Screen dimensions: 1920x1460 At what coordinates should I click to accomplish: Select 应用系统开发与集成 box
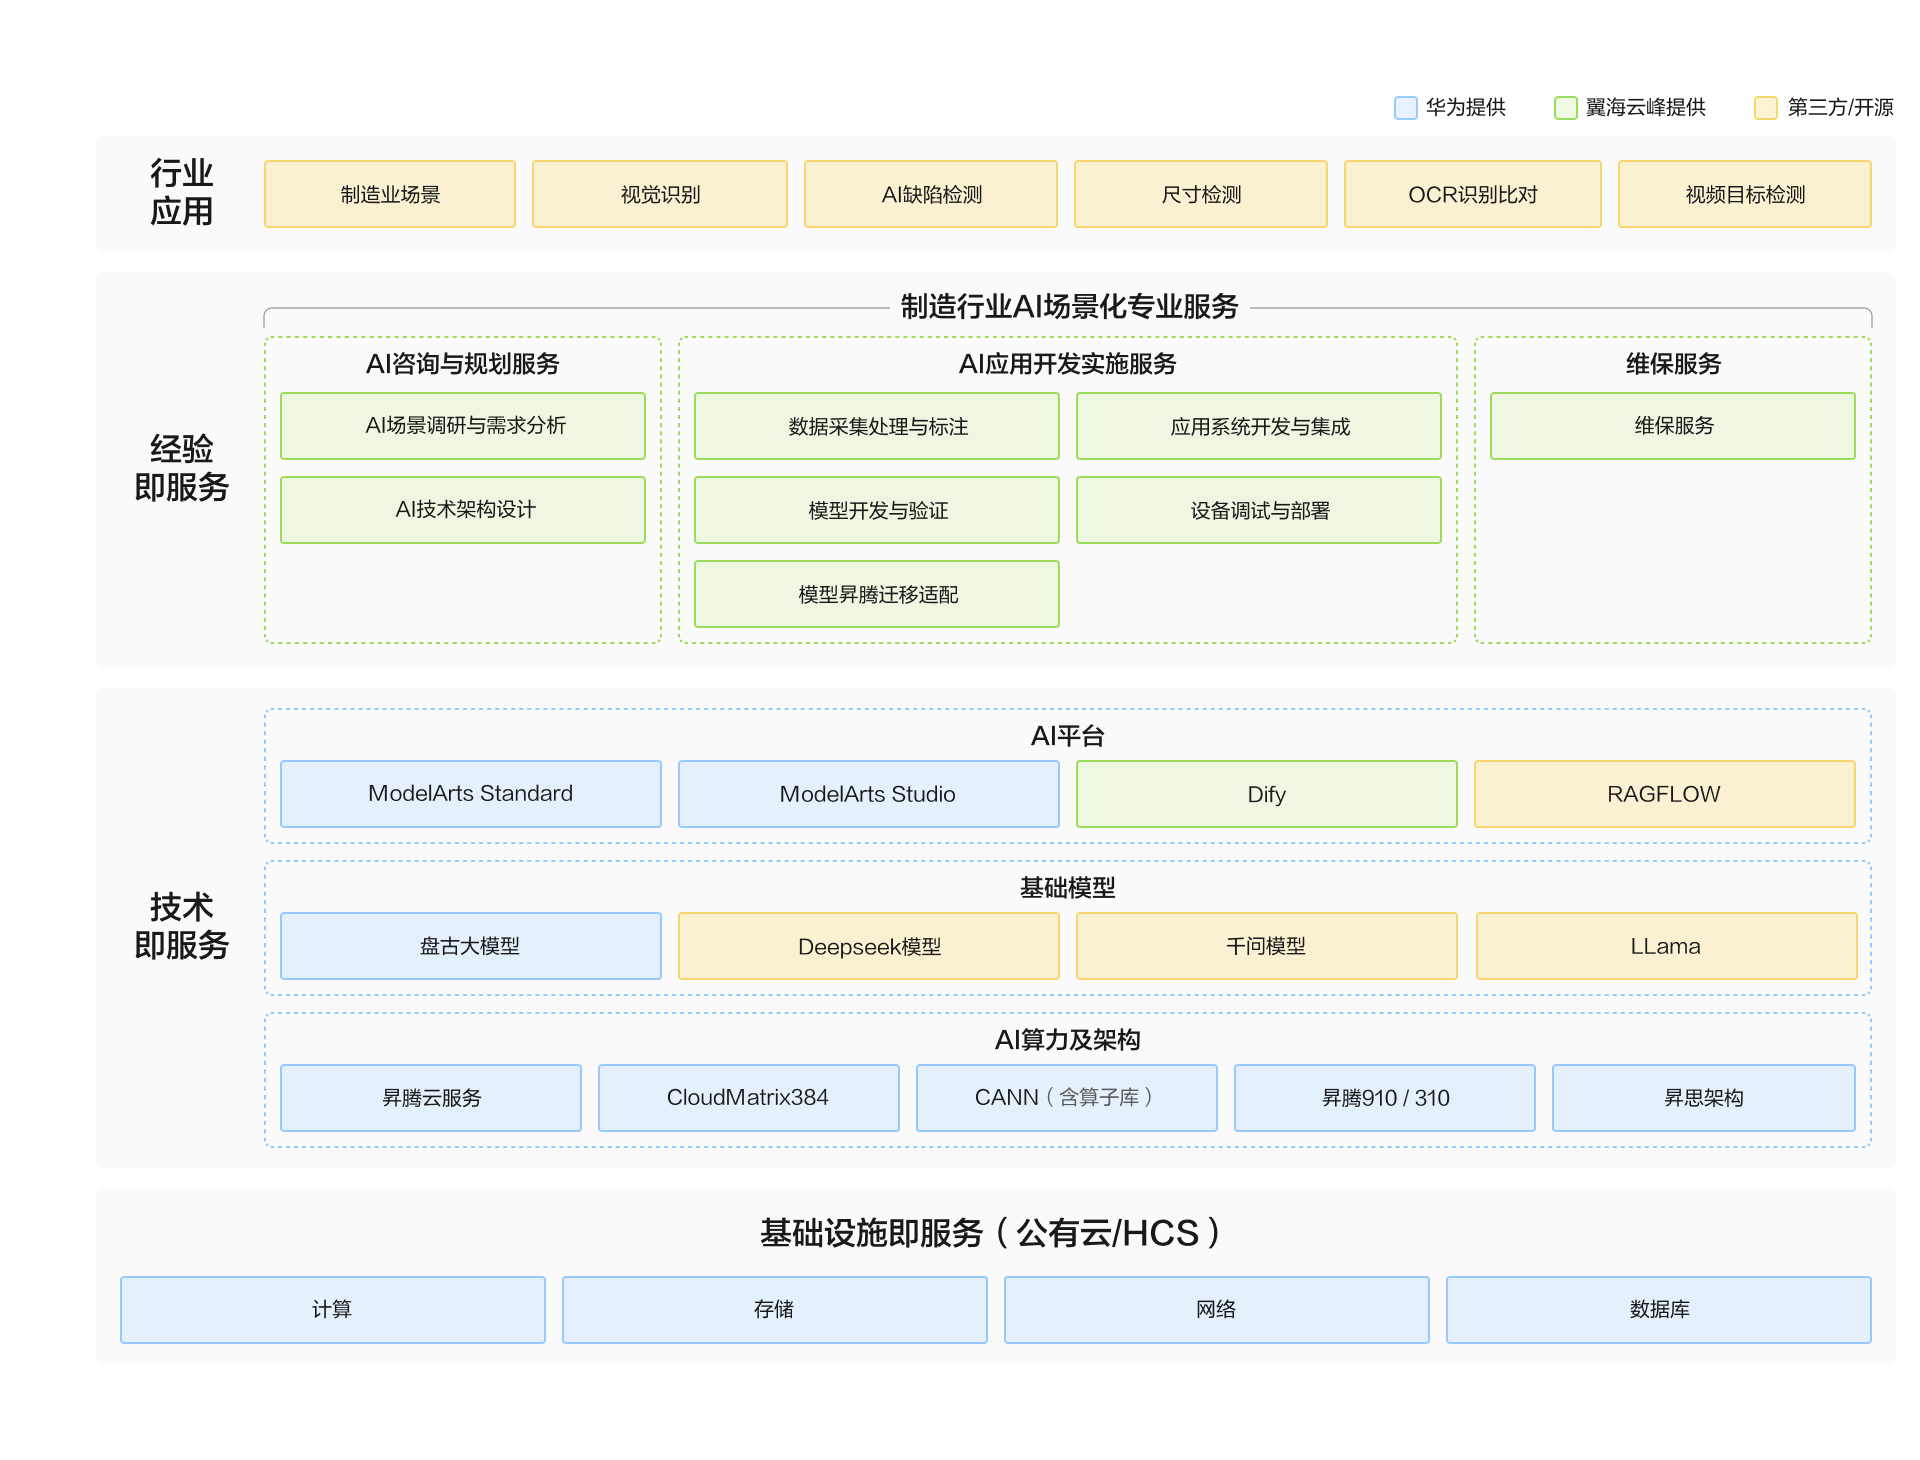(1259, 426)
